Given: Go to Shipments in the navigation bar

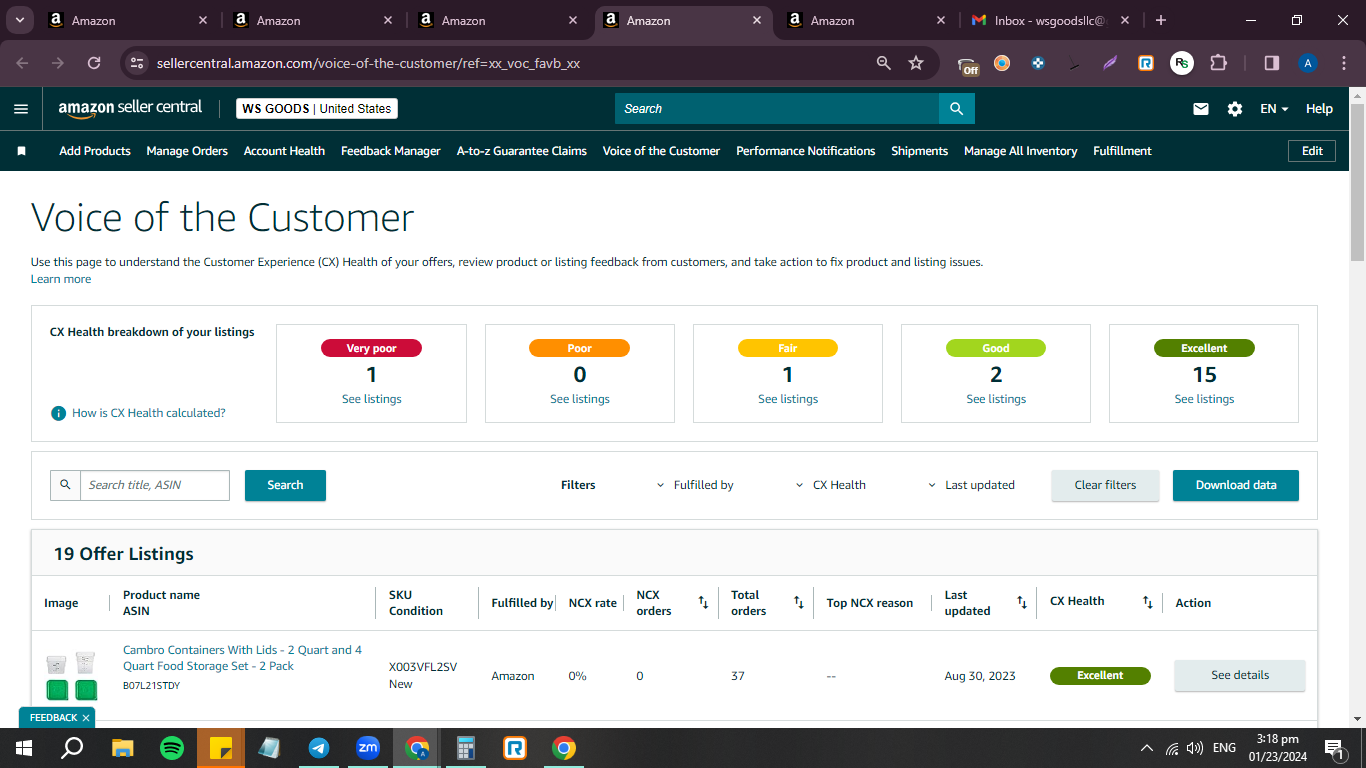Looking at the screenshot, I should click(x=920, y=151).
